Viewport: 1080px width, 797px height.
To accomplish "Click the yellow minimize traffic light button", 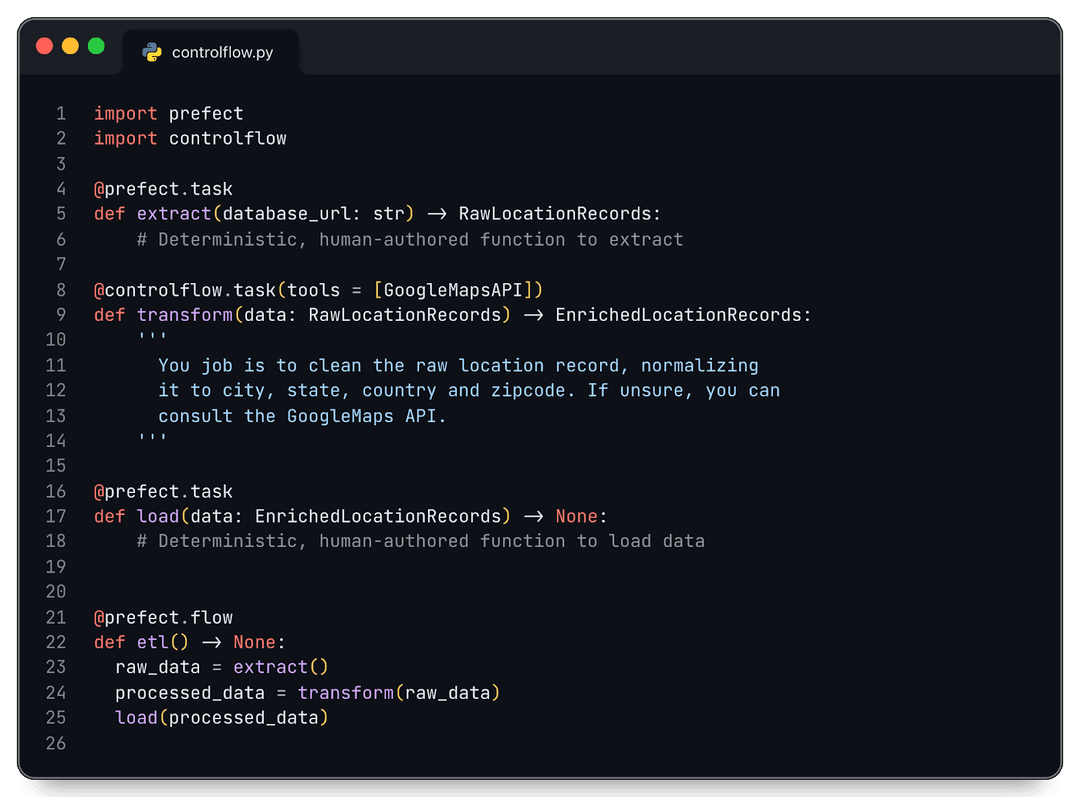I will coord(69,45).
